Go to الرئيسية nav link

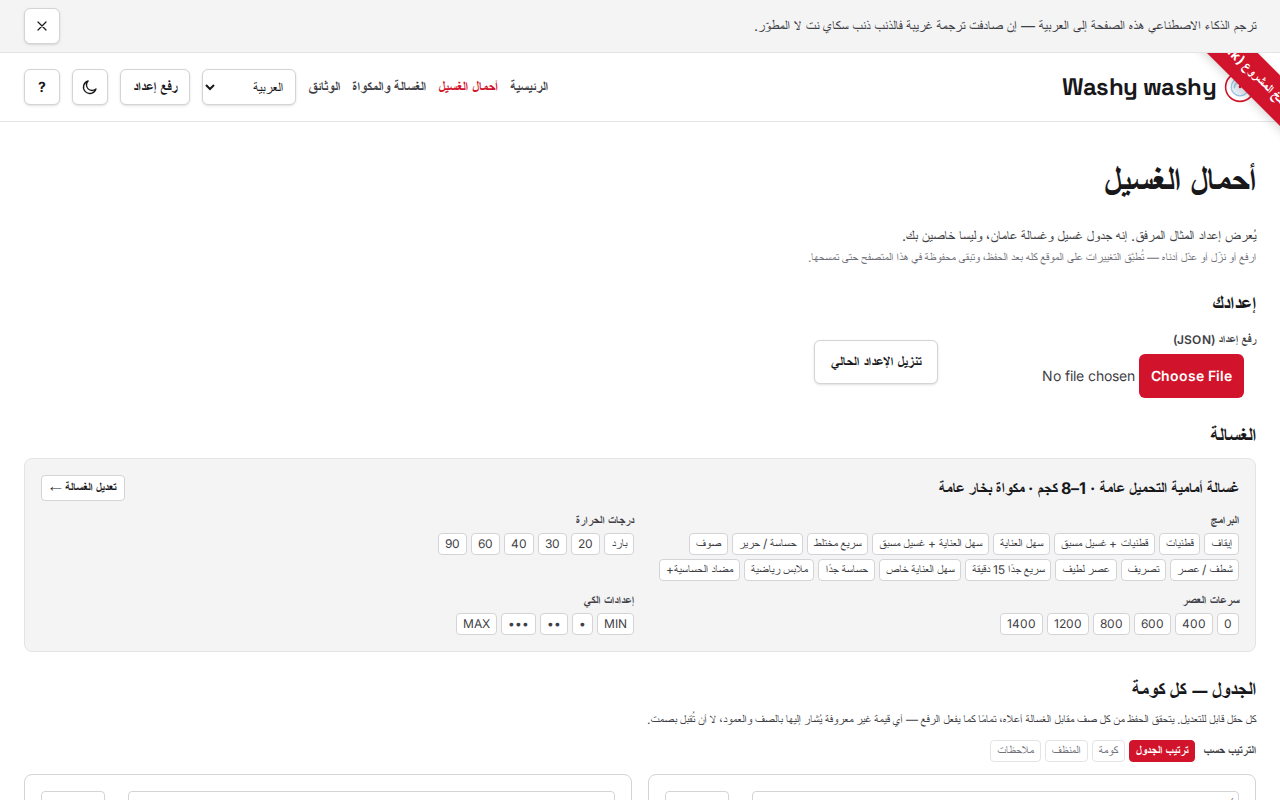(529, 87)
